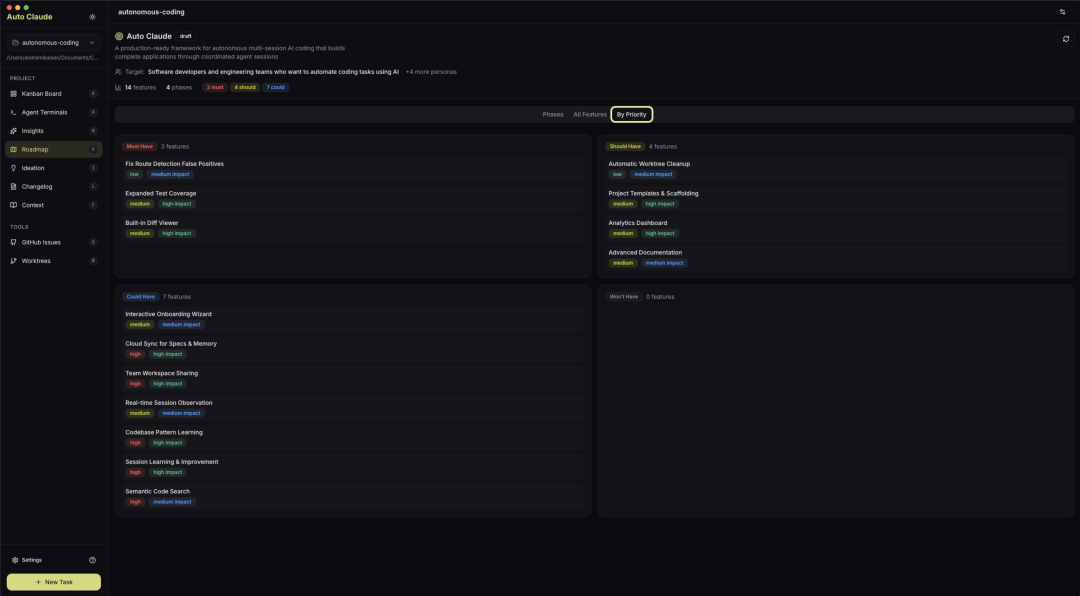Click the Won't Have column label
The height and width of the screenshot is (596, 1080).
tap(623, 297)
